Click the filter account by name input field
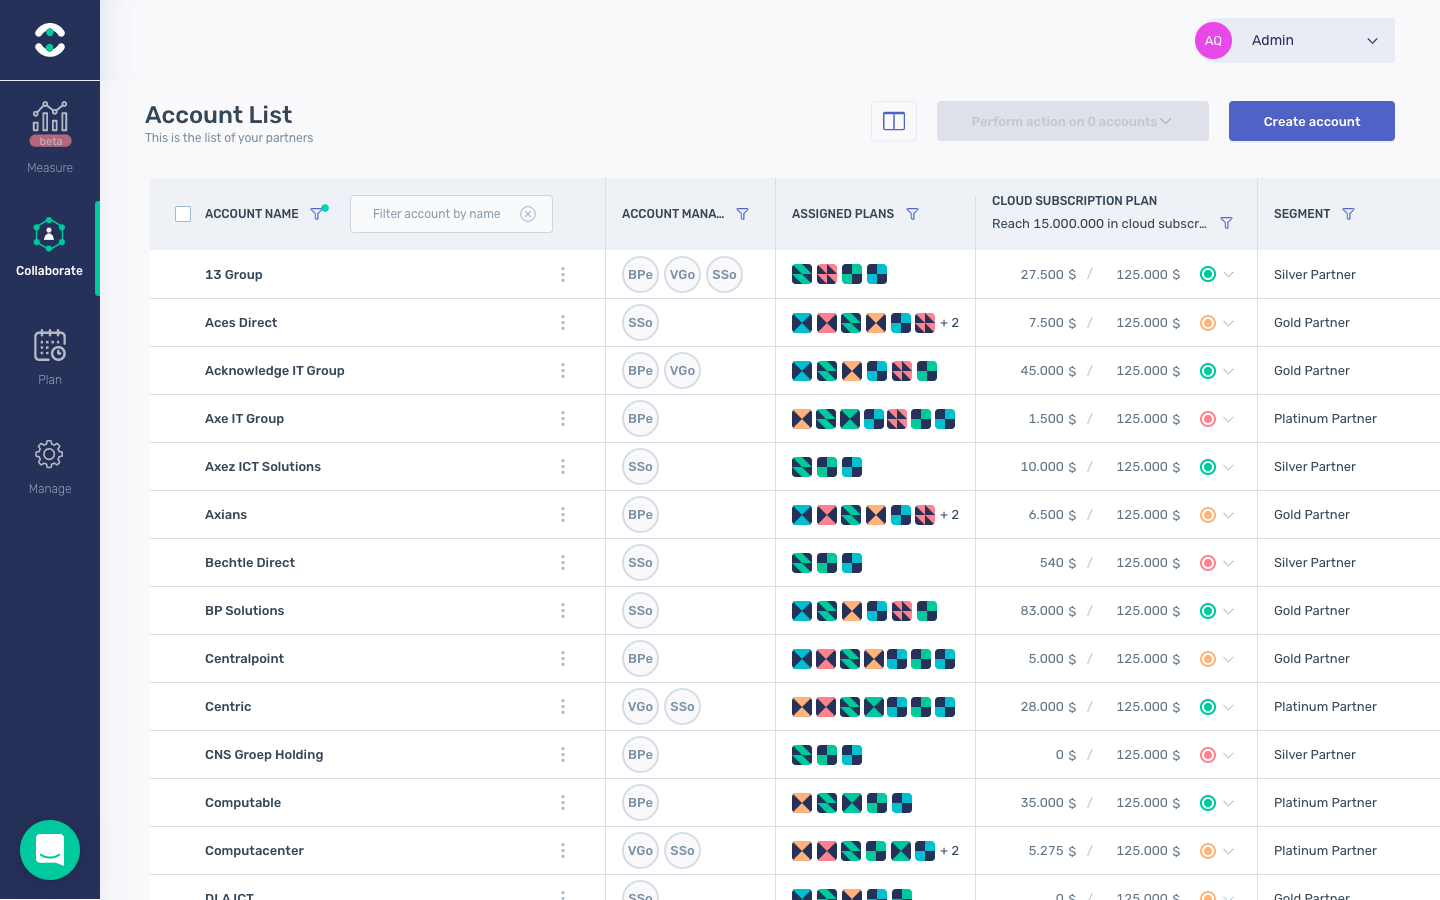This screenshot has height=900, width=1440. [x=440, y=213]
